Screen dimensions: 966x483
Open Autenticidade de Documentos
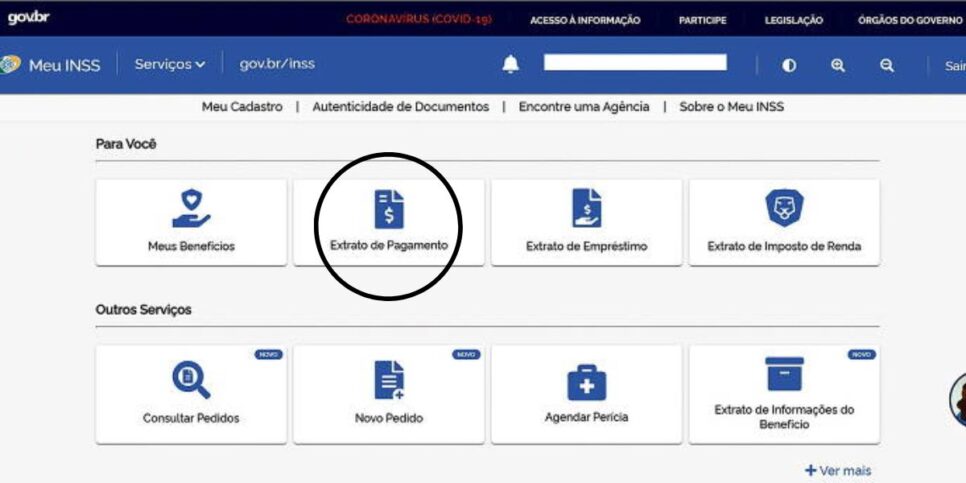[400, 107]
